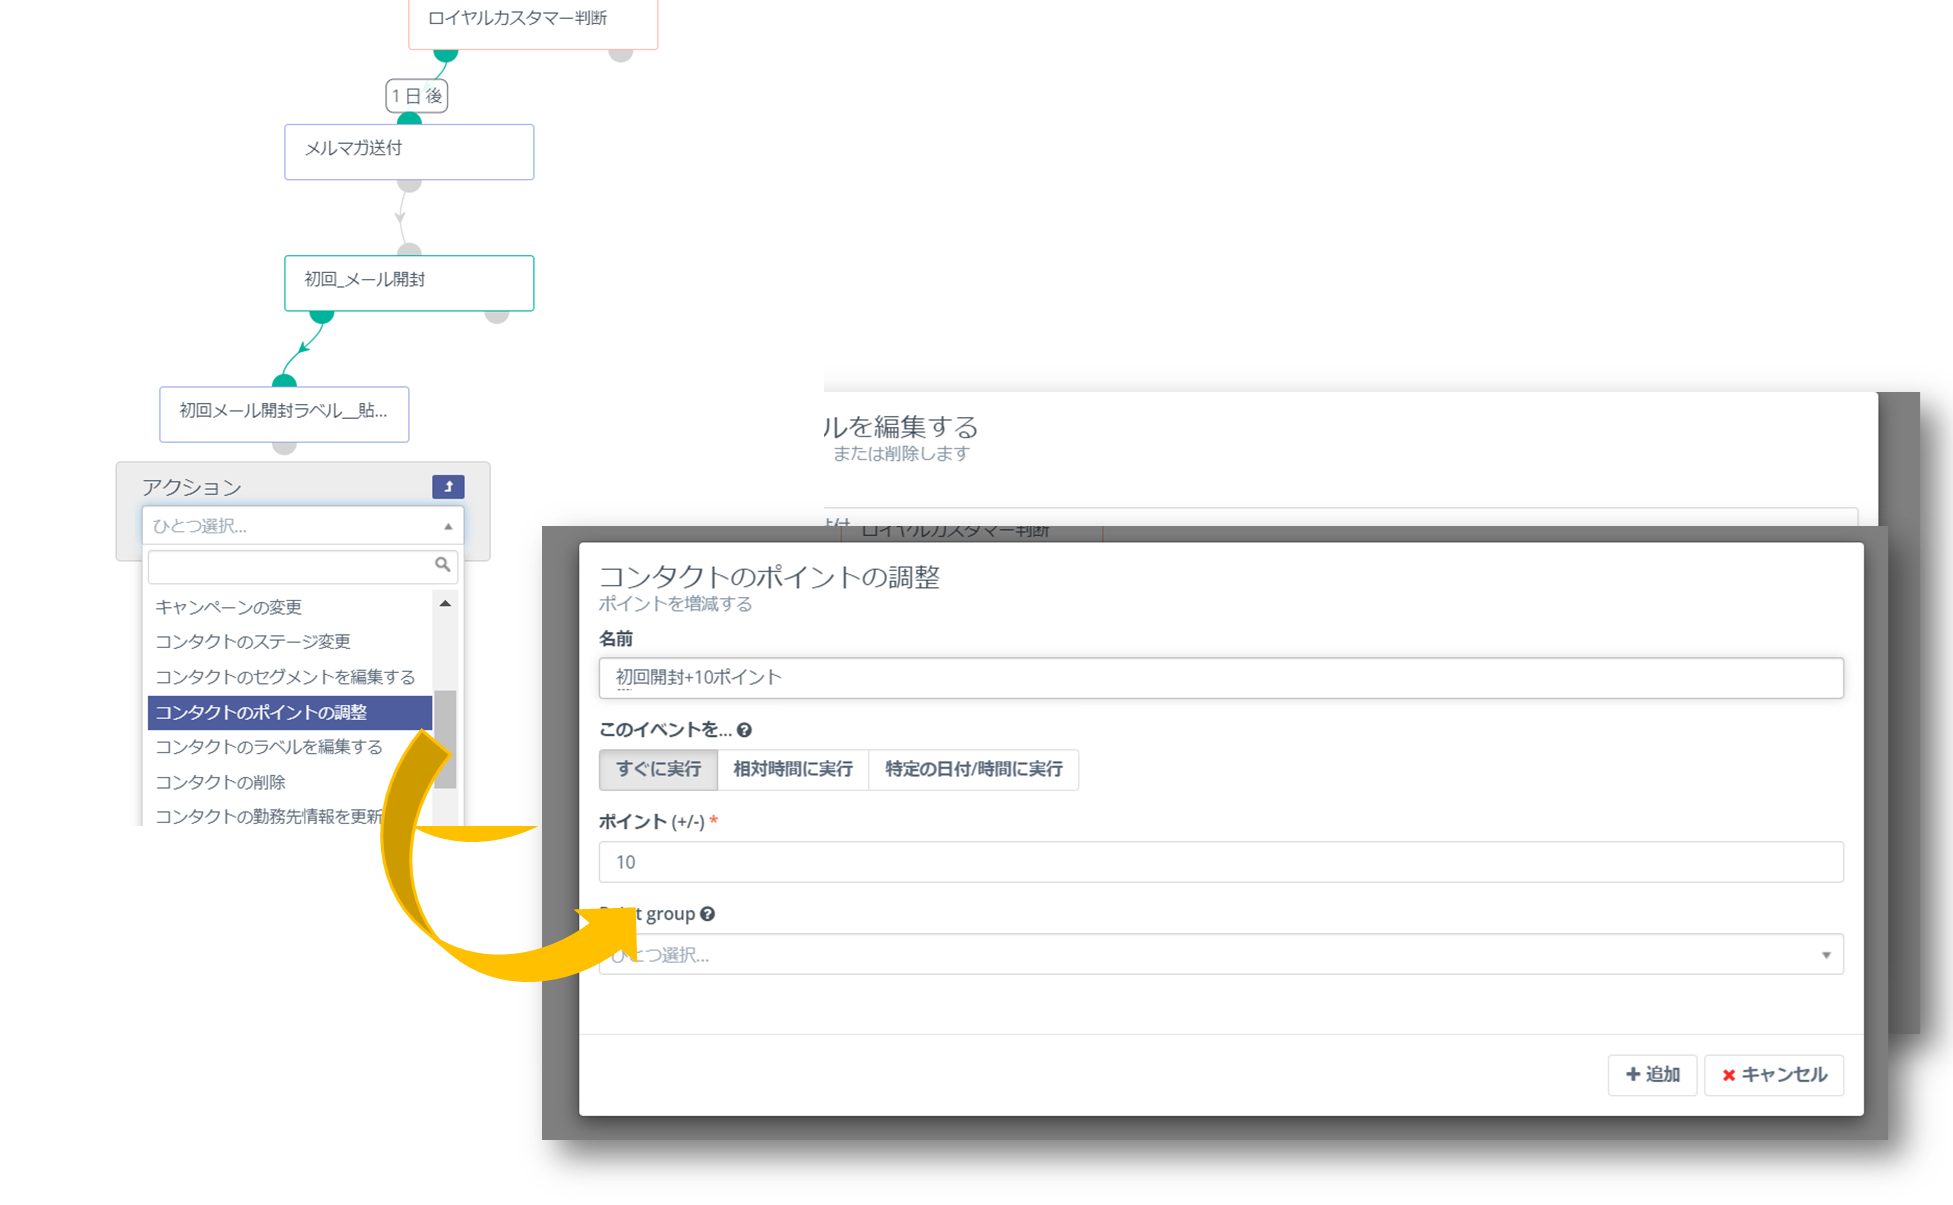Click the blue action panel return icon
This screenshot has width=1953, height=1205.
point(448,487)
